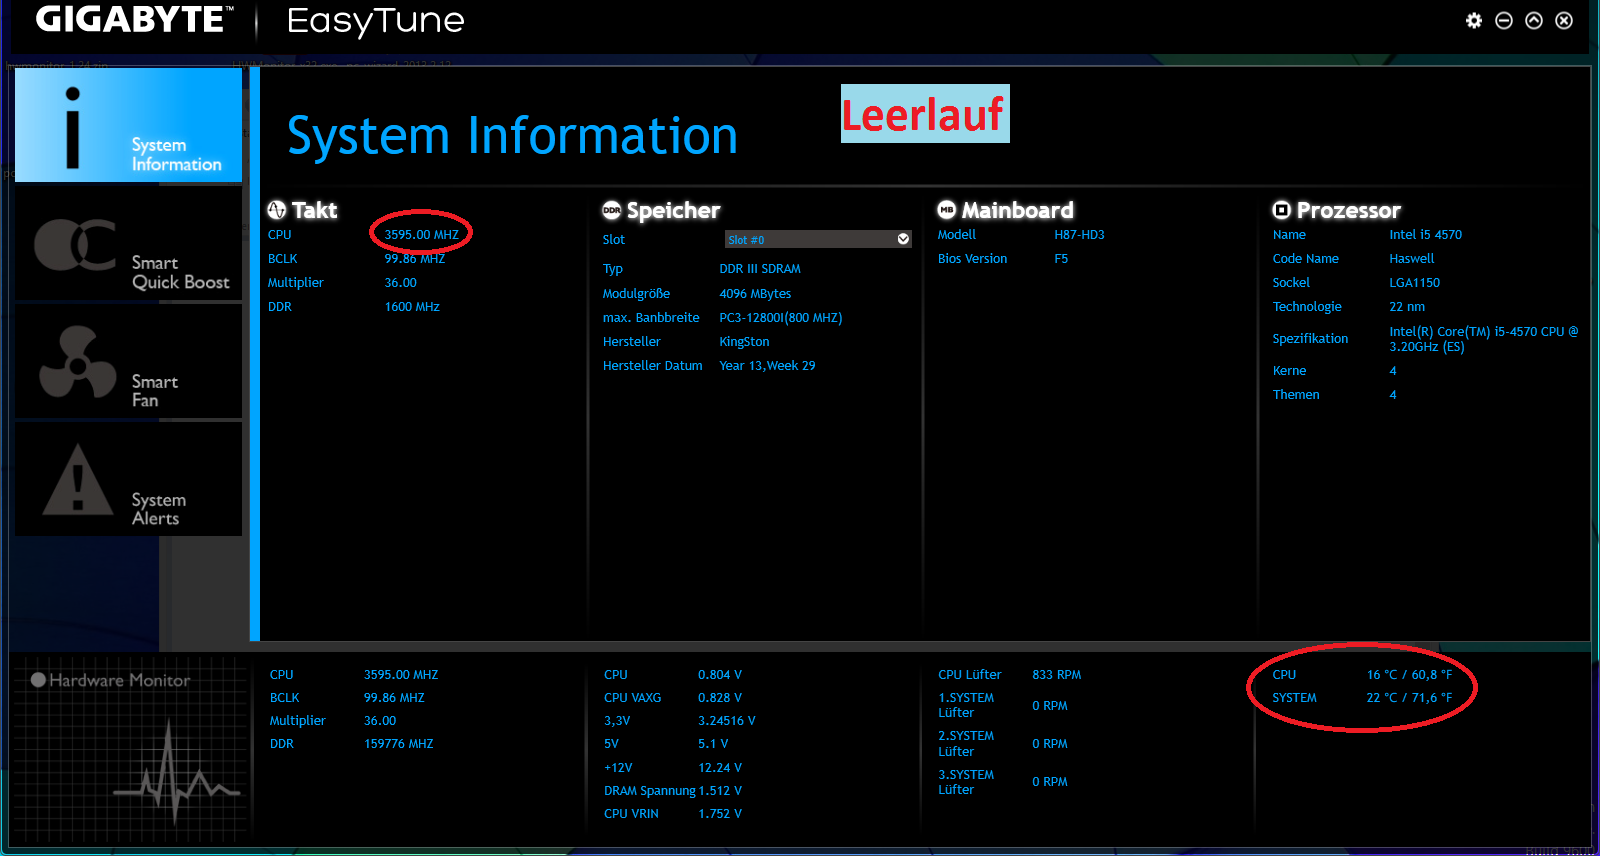Click the Smart Fan propeller icon
This screenshot has width=1600, height=856.
click(x=77, y=363)
